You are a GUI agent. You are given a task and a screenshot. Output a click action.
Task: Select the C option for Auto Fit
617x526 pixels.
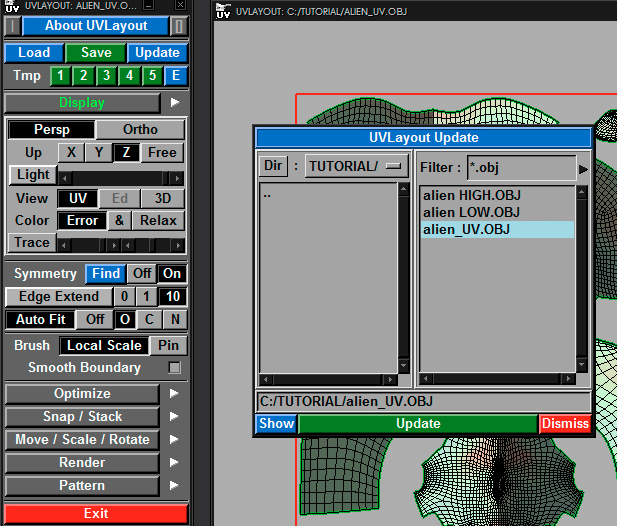coord(150,319)
